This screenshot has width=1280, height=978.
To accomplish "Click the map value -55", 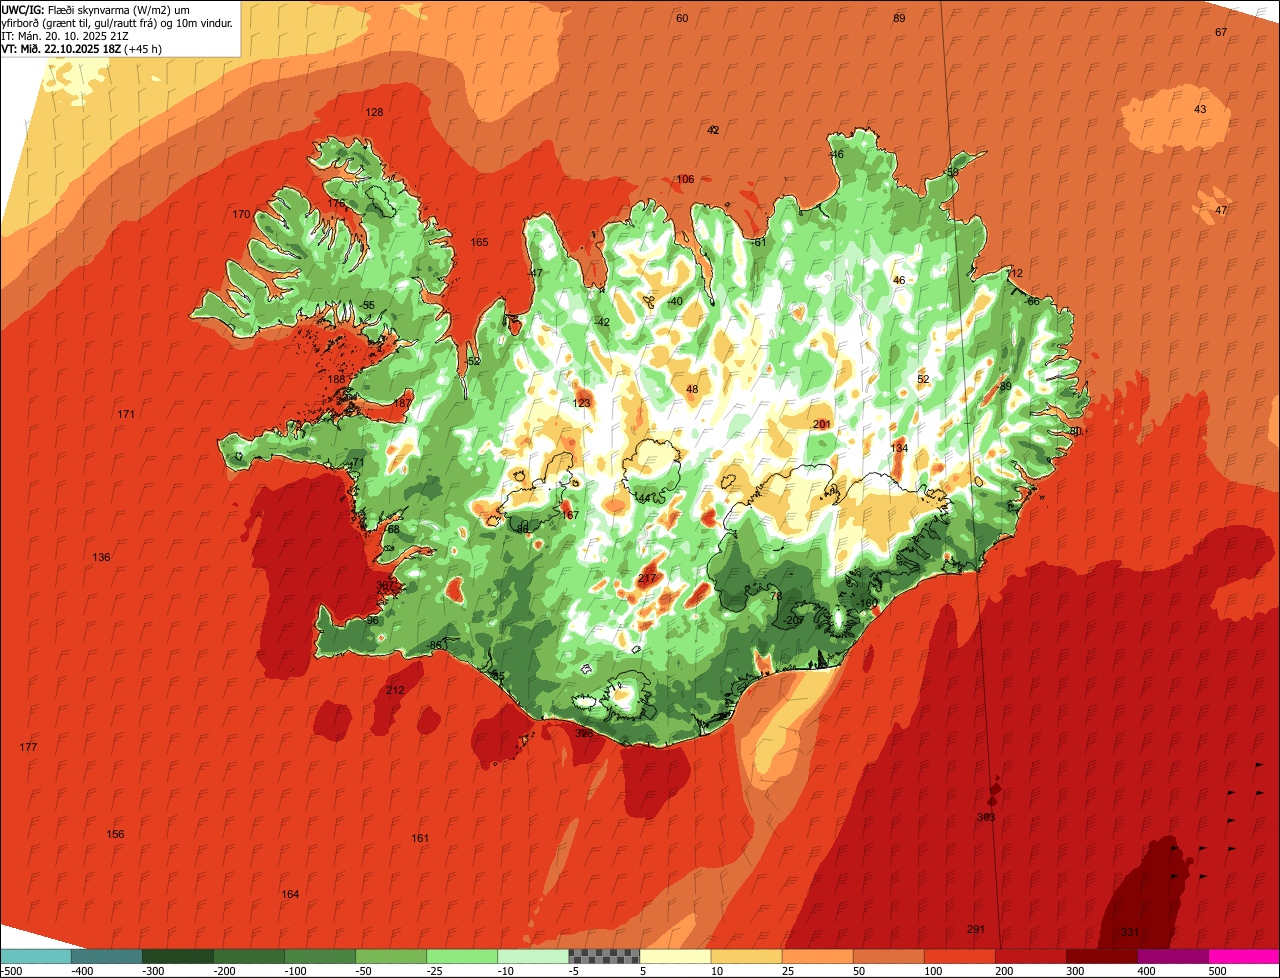I will click(367, 305).
